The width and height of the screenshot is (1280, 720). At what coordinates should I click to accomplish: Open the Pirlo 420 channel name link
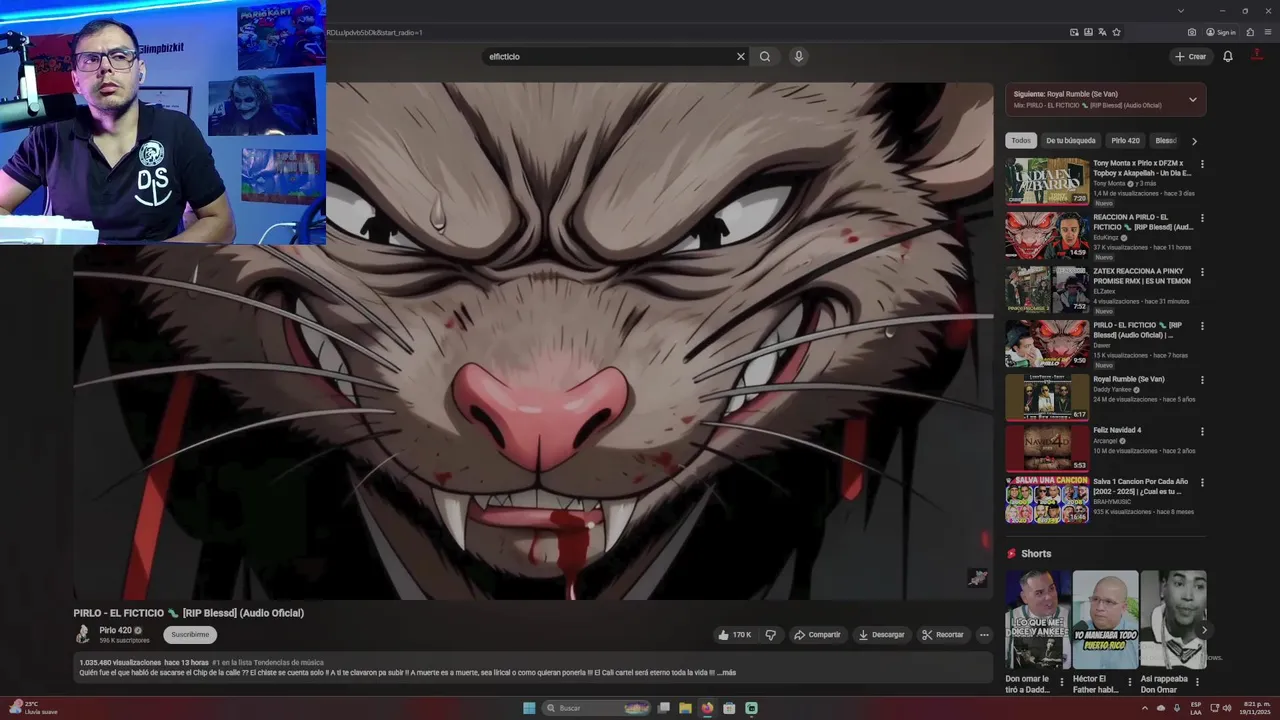click(115, 631)
